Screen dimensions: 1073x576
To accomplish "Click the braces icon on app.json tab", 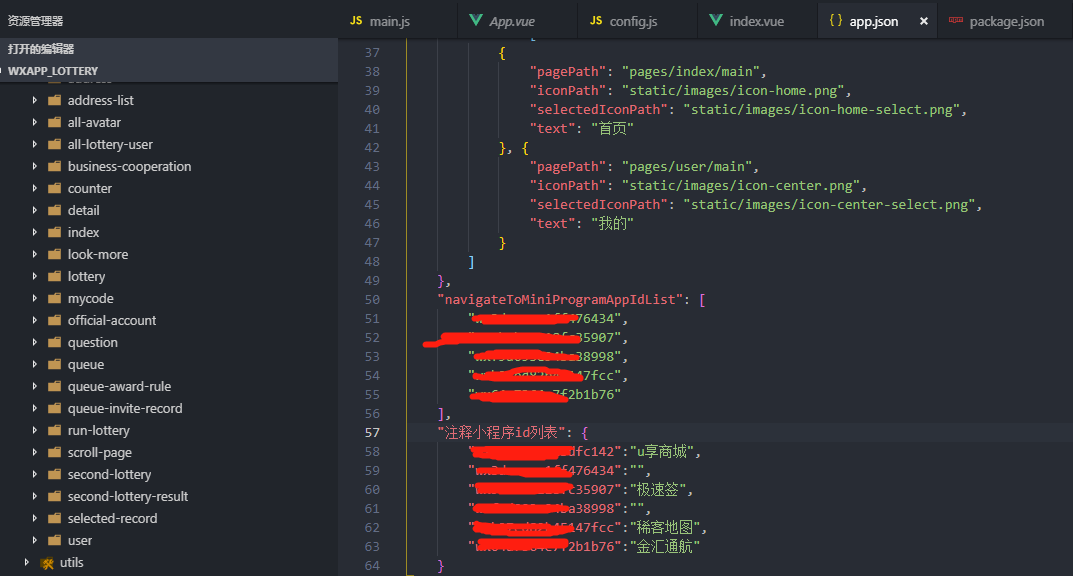I will click(836, 21).
